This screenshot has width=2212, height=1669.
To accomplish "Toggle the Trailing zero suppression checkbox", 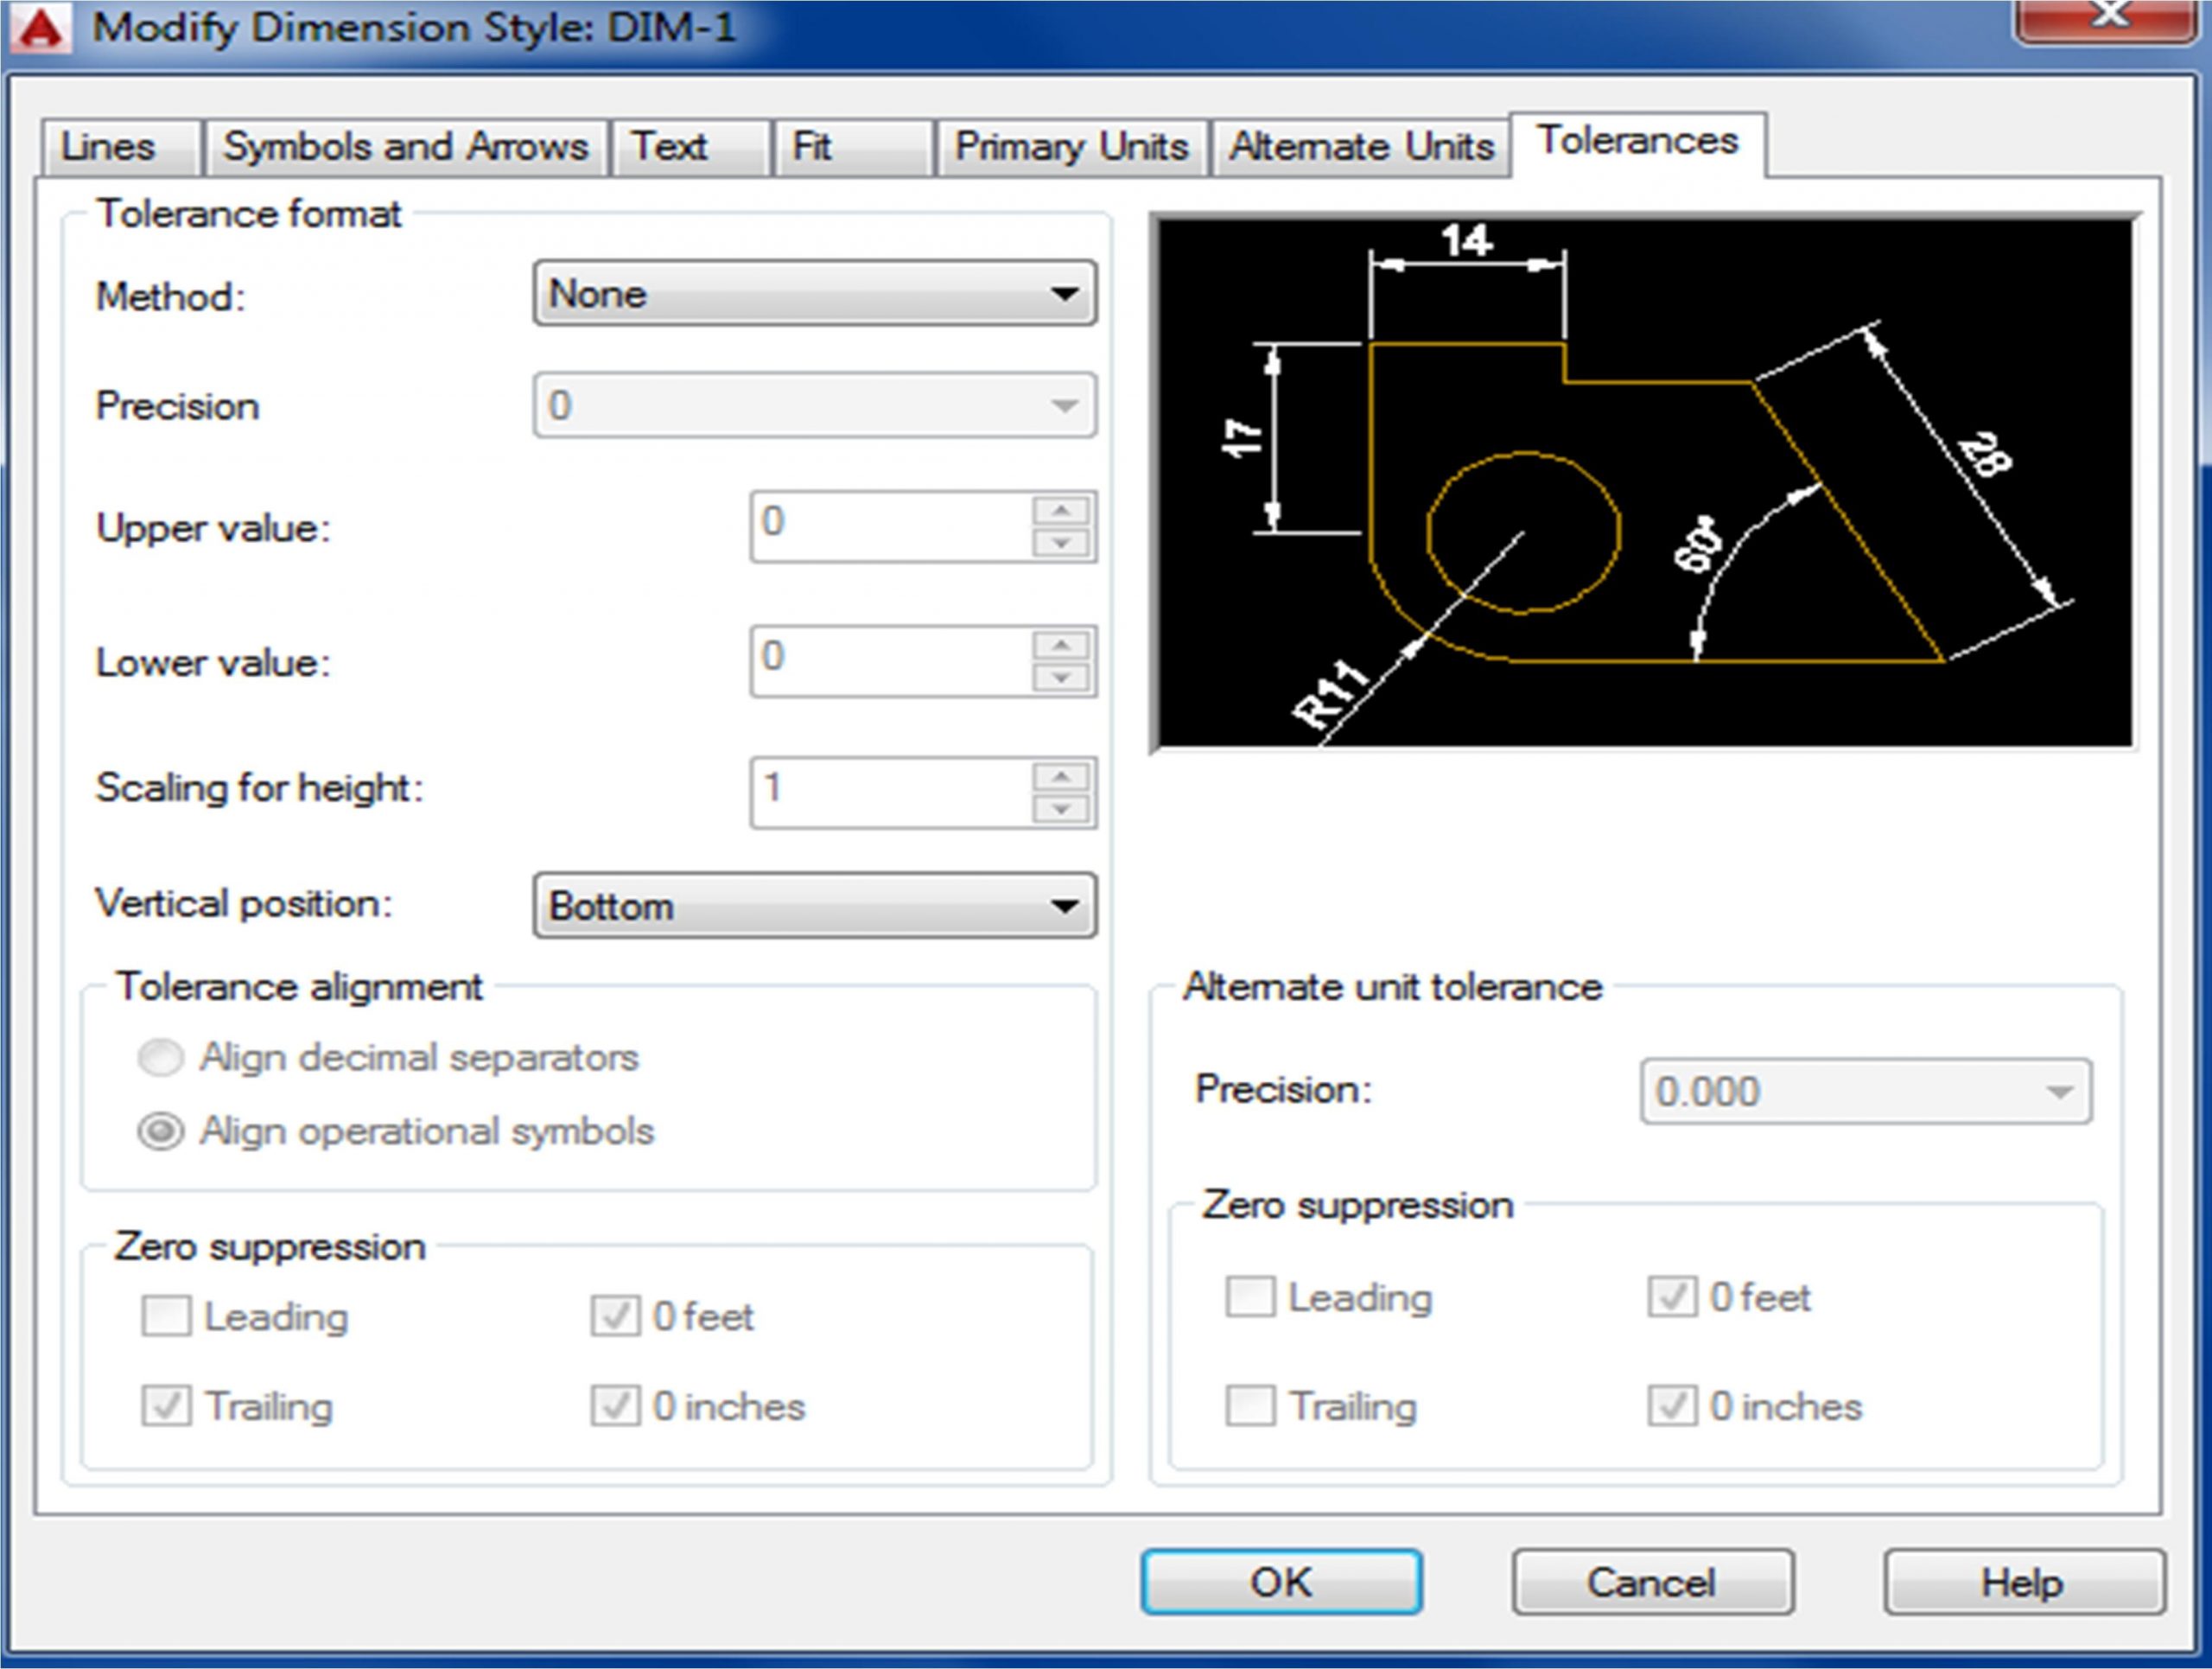I will coord(166,1406).
